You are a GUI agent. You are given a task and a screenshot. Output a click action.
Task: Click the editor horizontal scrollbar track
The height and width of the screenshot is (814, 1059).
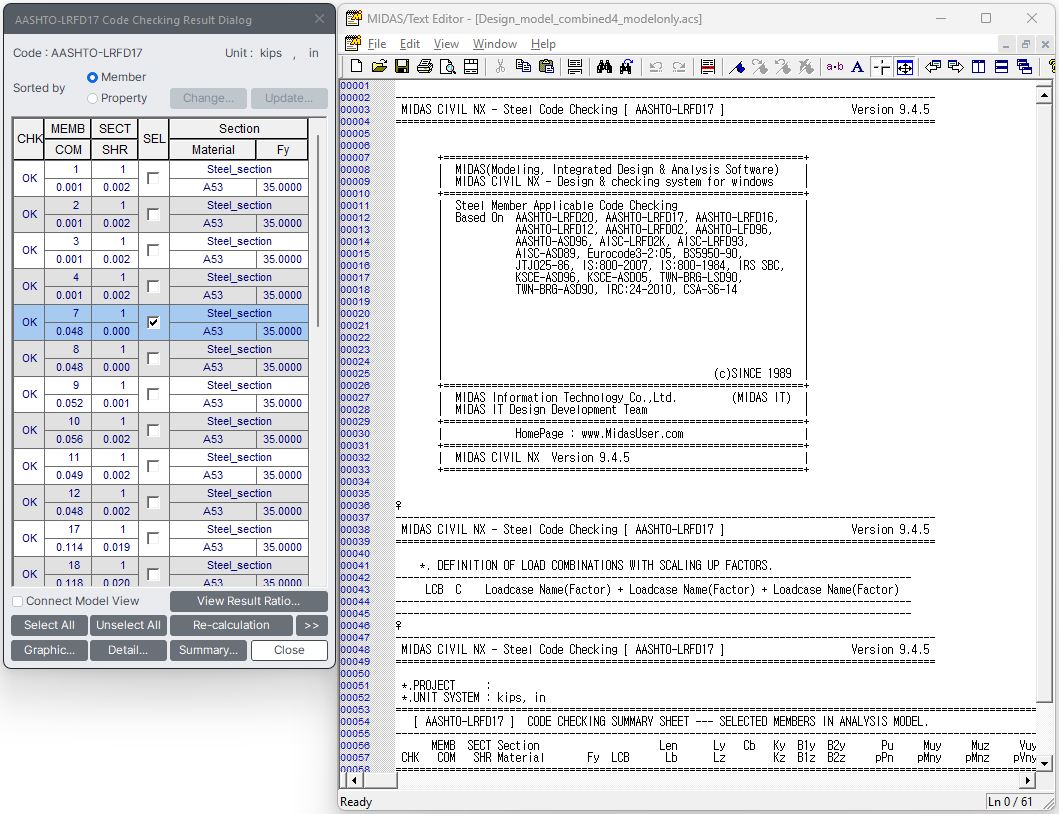coord(709,780)
